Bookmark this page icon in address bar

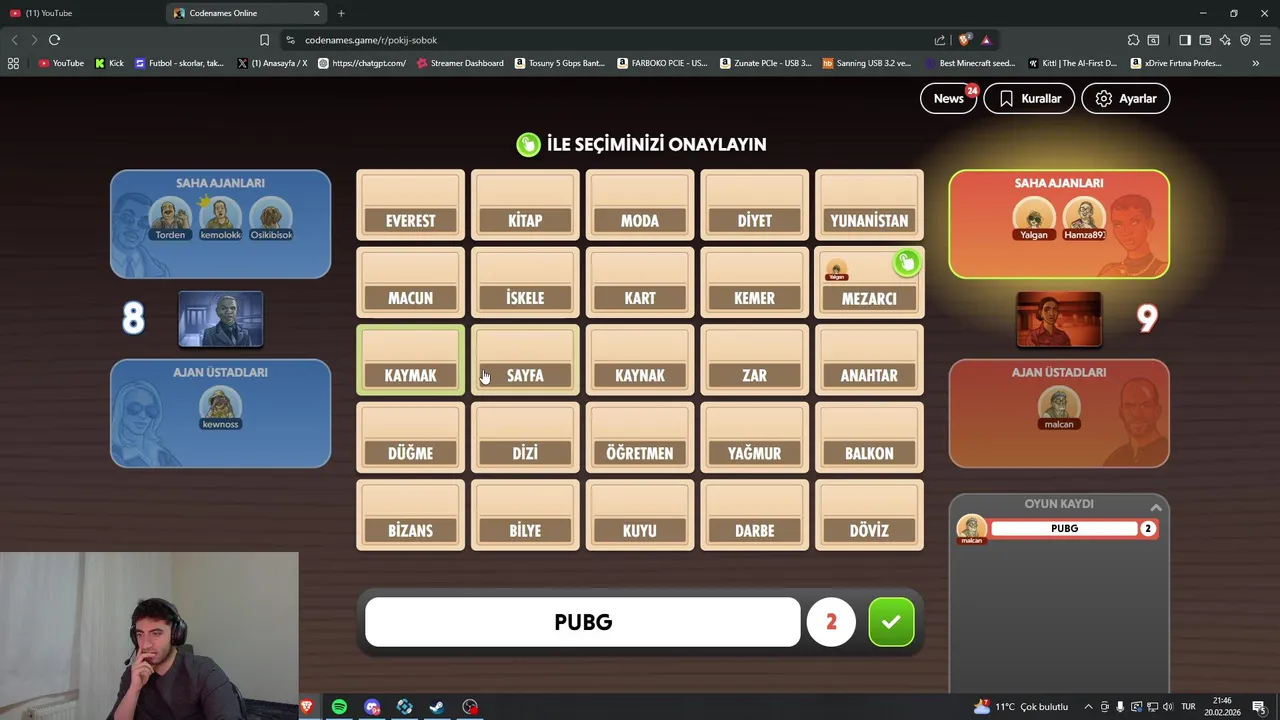coord(264,40)
